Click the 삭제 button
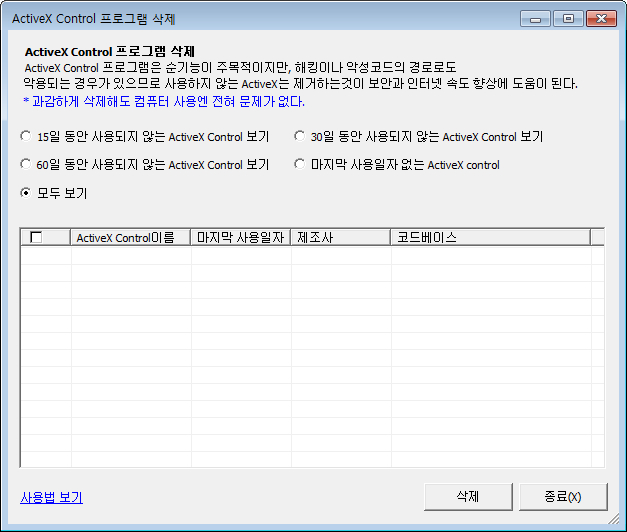 pos(468,497)
